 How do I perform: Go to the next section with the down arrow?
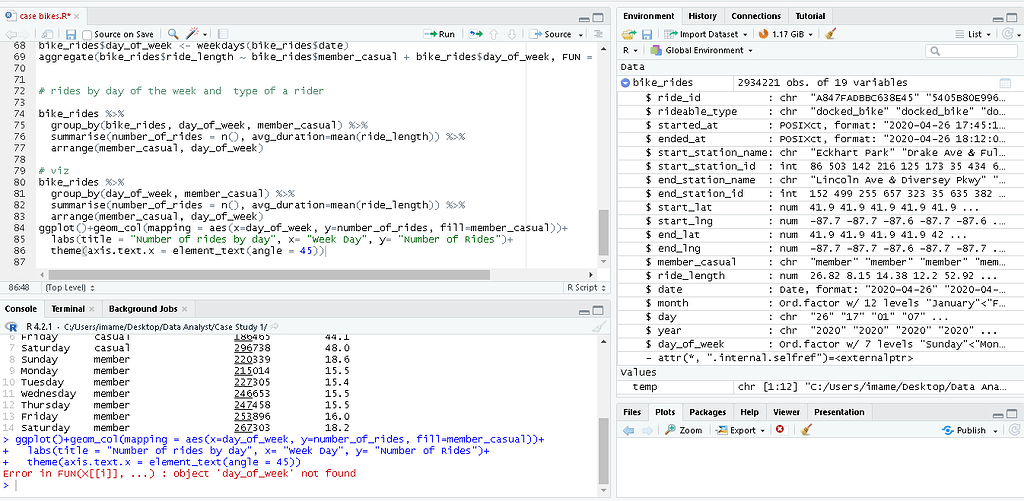(511, 34)
